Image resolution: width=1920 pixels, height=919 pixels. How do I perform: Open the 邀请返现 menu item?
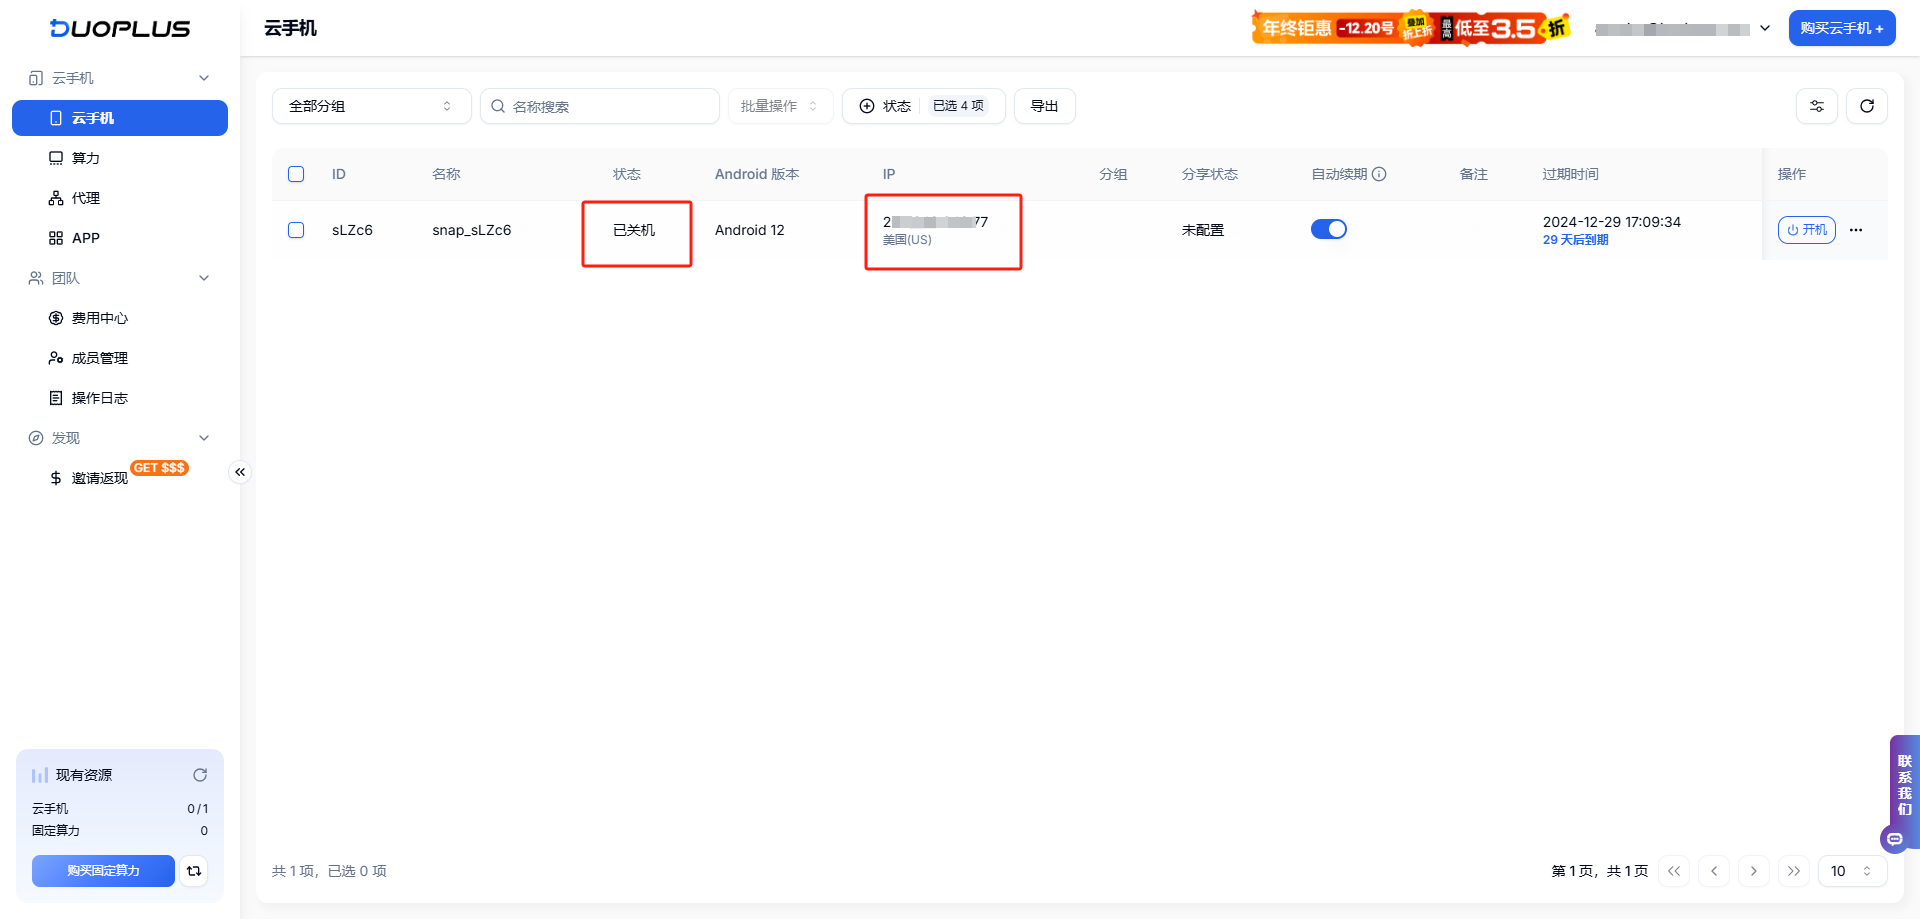coord(100,477)
